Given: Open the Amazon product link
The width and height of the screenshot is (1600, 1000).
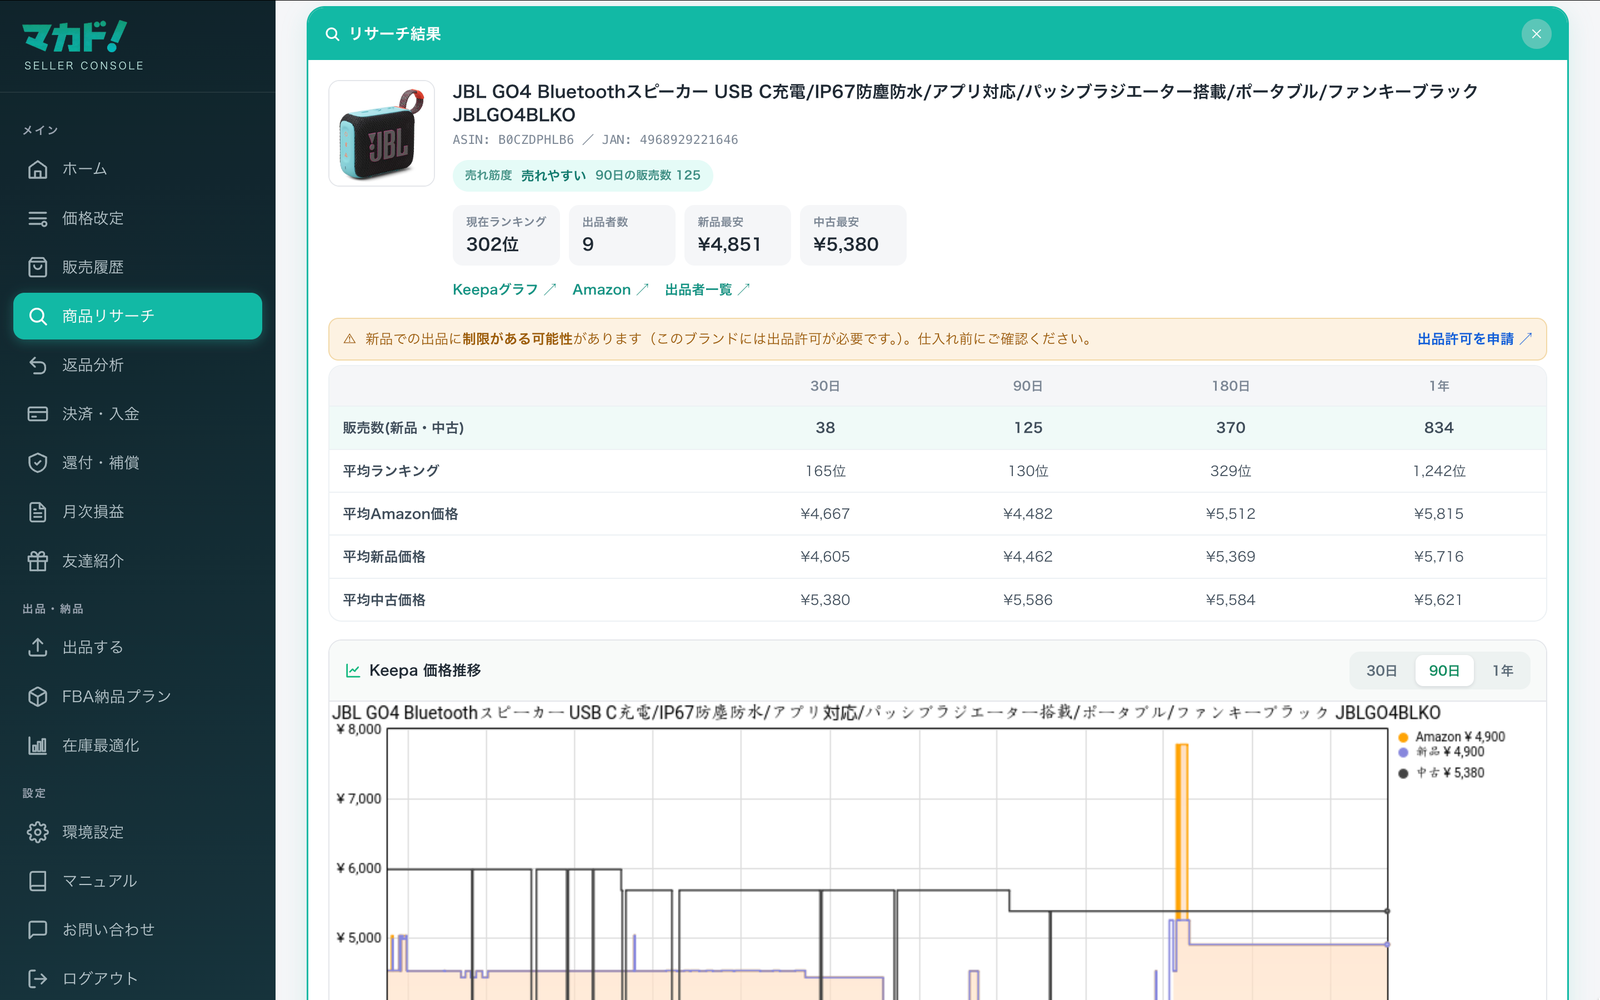Looking at the screenshot, I should [610, 289].
